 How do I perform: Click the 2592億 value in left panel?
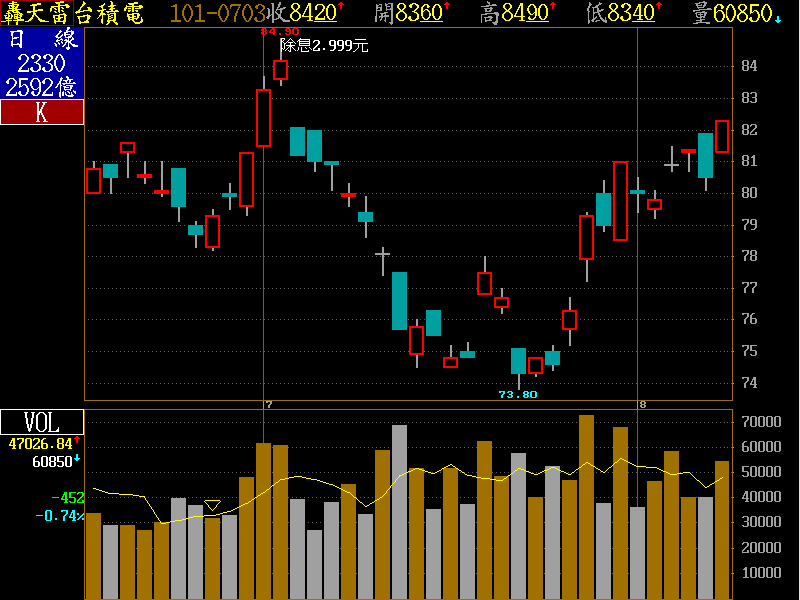pyautogui.click(x=42, y=87)
